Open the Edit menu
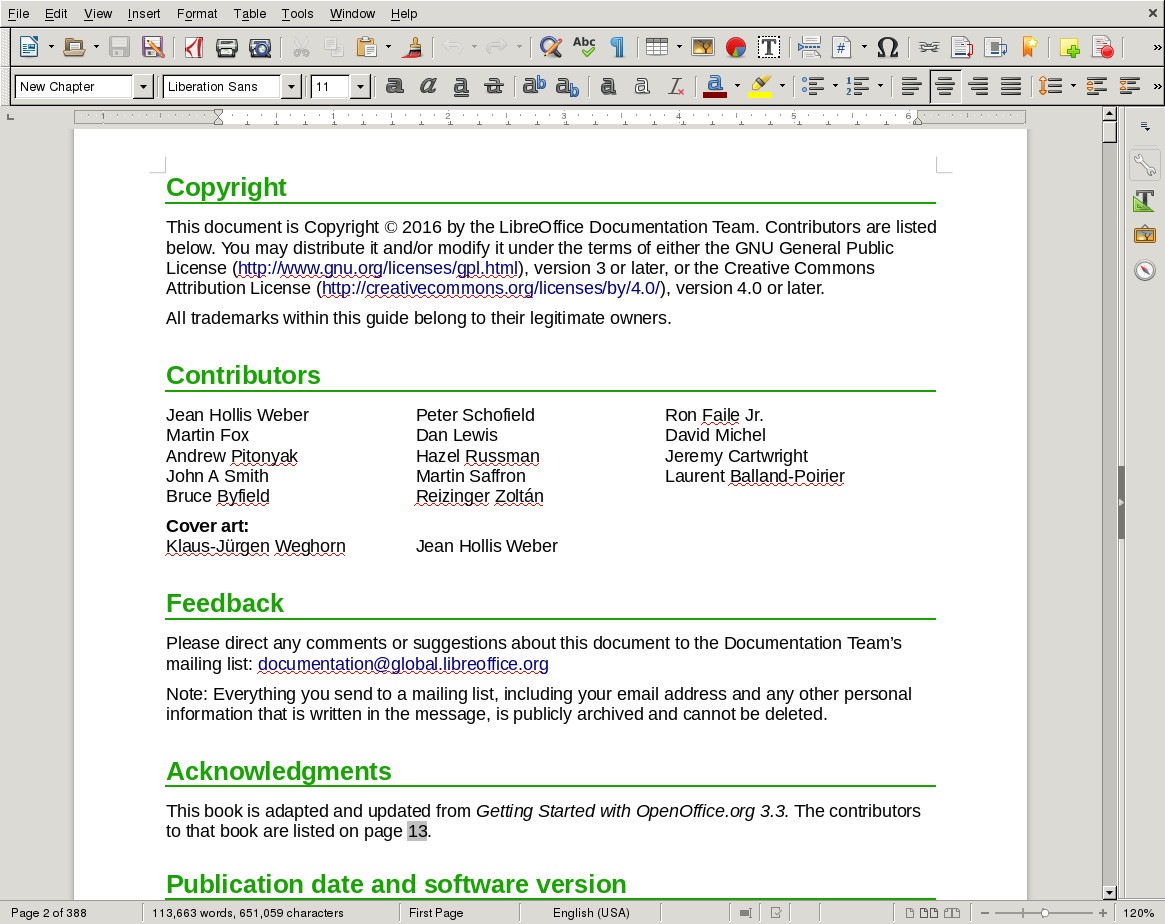The width and height of the screenshot is (1165, 924). [x=56, y=13]
